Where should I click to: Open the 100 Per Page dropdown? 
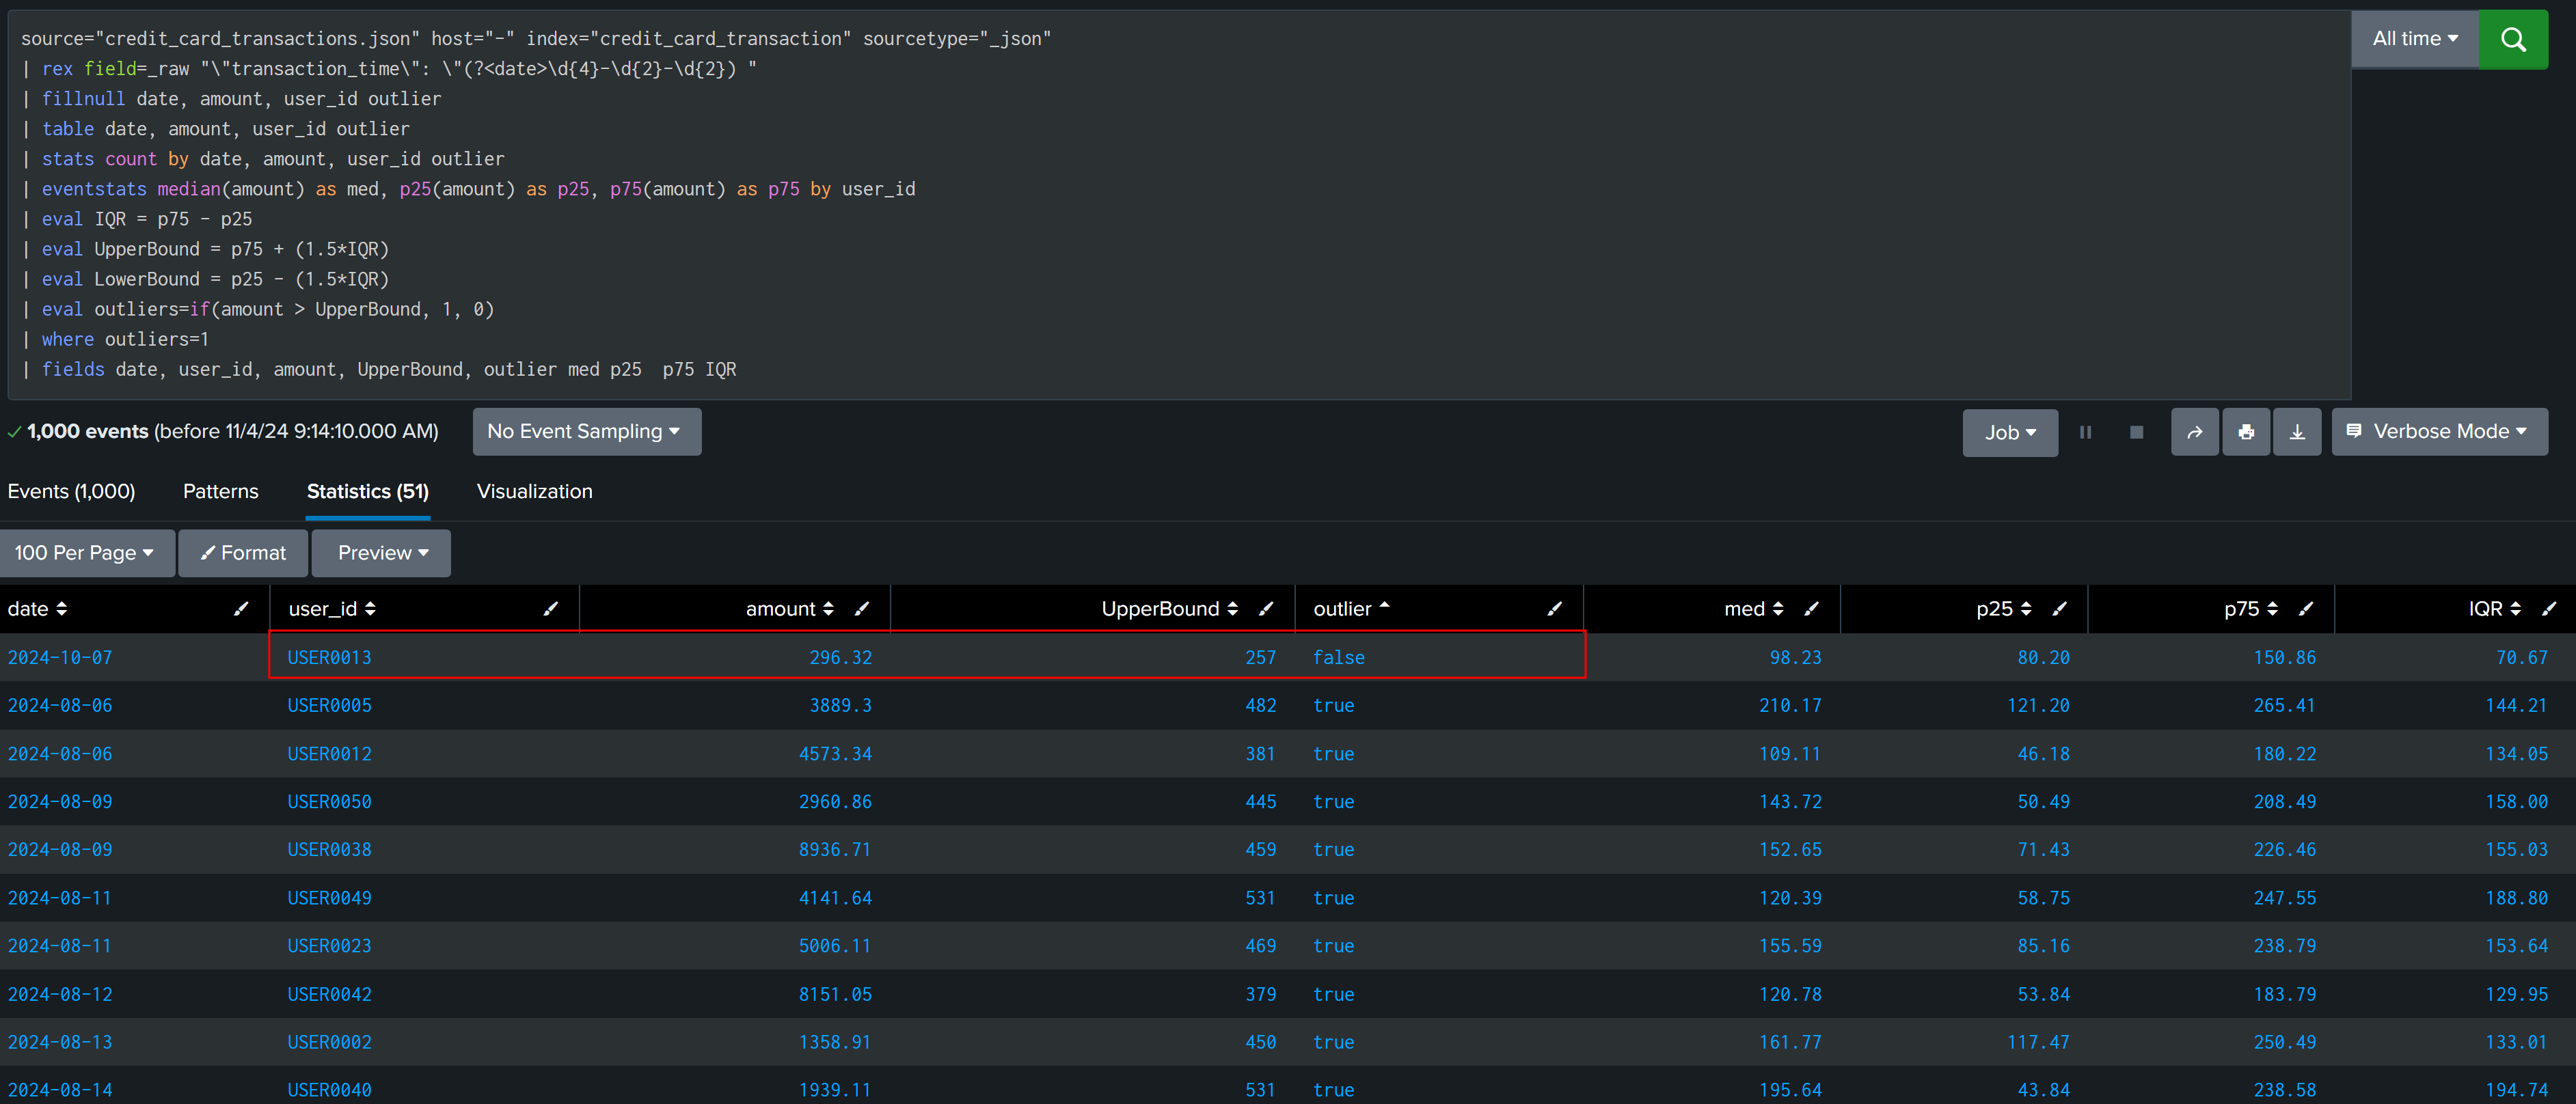[x=86, y=553]
